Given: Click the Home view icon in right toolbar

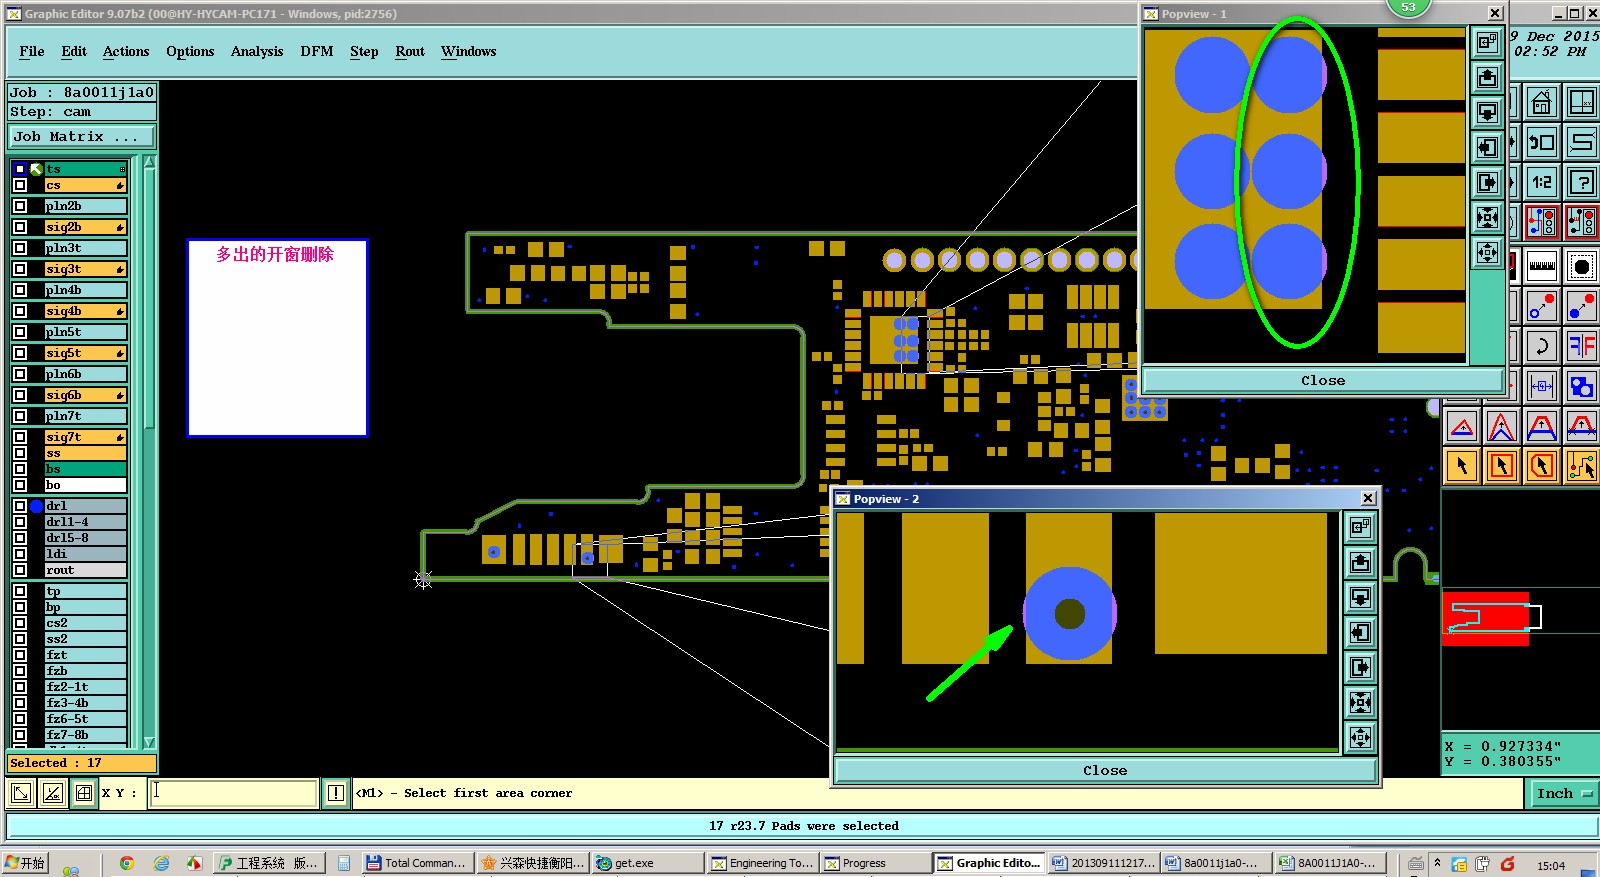Looking at the screenshot, I should 1542,102.
